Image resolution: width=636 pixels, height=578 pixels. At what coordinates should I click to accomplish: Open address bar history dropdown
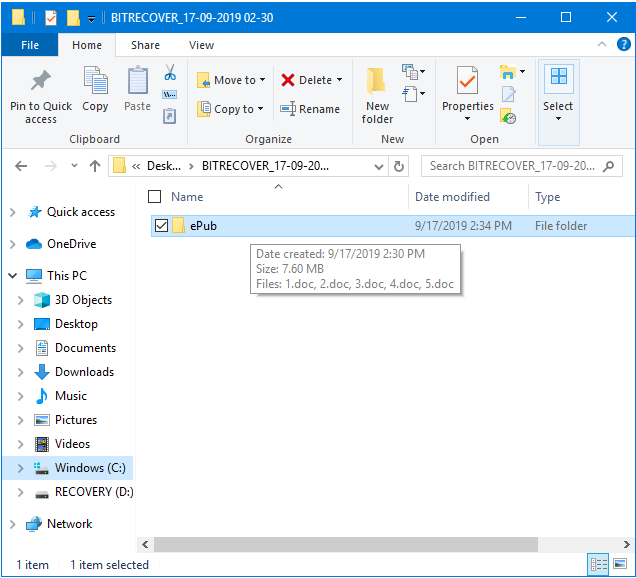point(379,166)
